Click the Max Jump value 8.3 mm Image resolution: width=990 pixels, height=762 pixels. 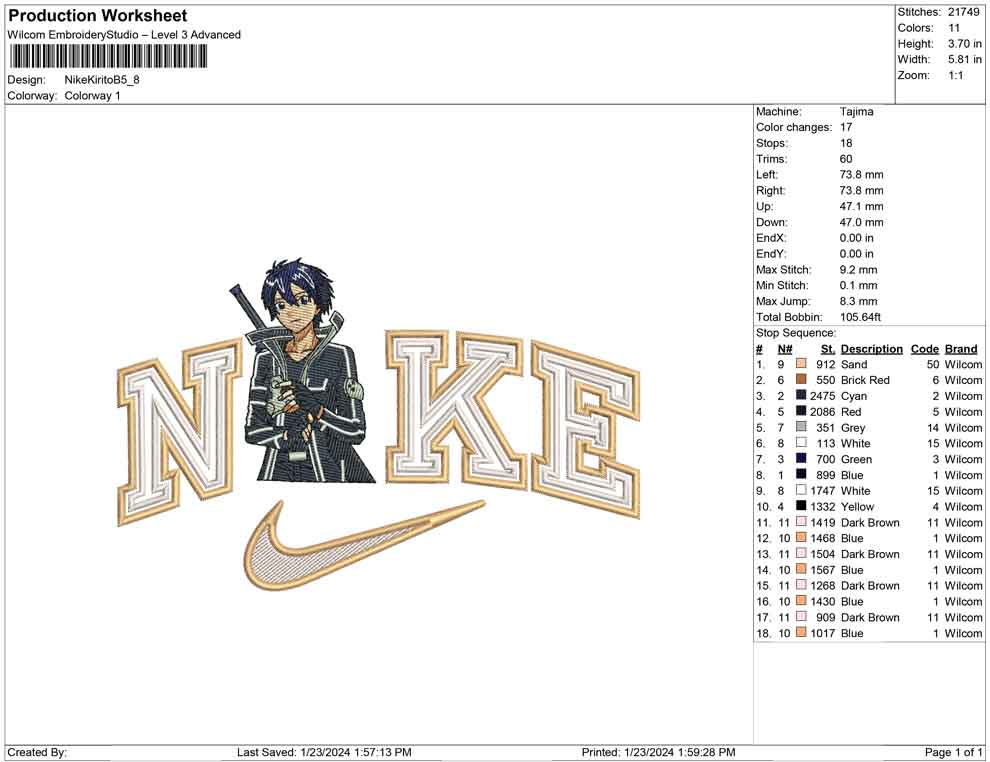tap(858, 301)
